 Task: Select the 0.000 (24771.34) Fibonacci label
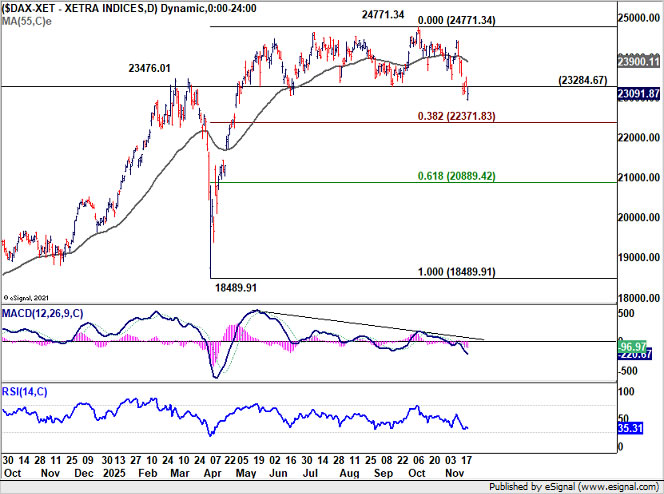[456, 20]
